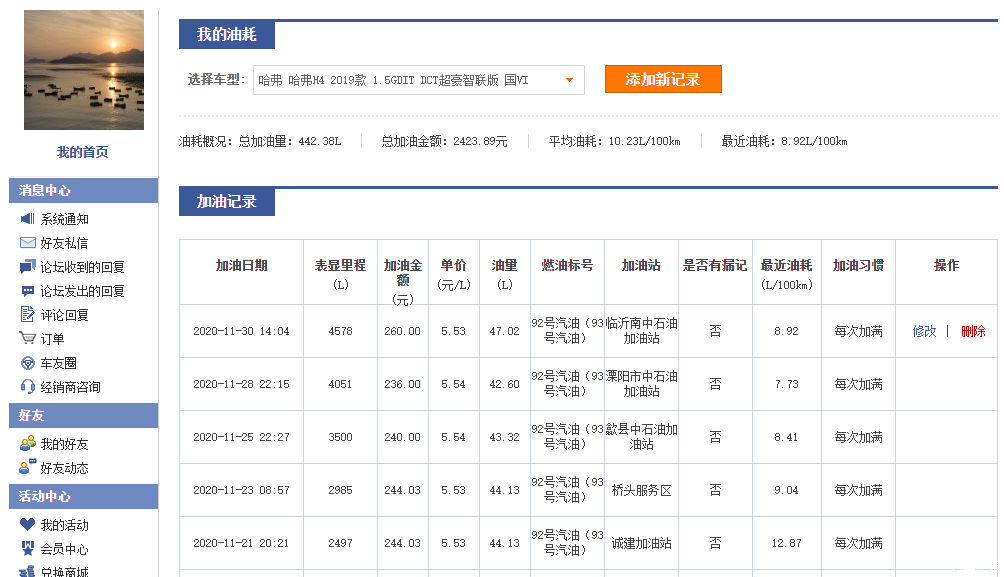Click the car friends circle icon
This screenshot has width=1004, height=577.
[27, 363]
